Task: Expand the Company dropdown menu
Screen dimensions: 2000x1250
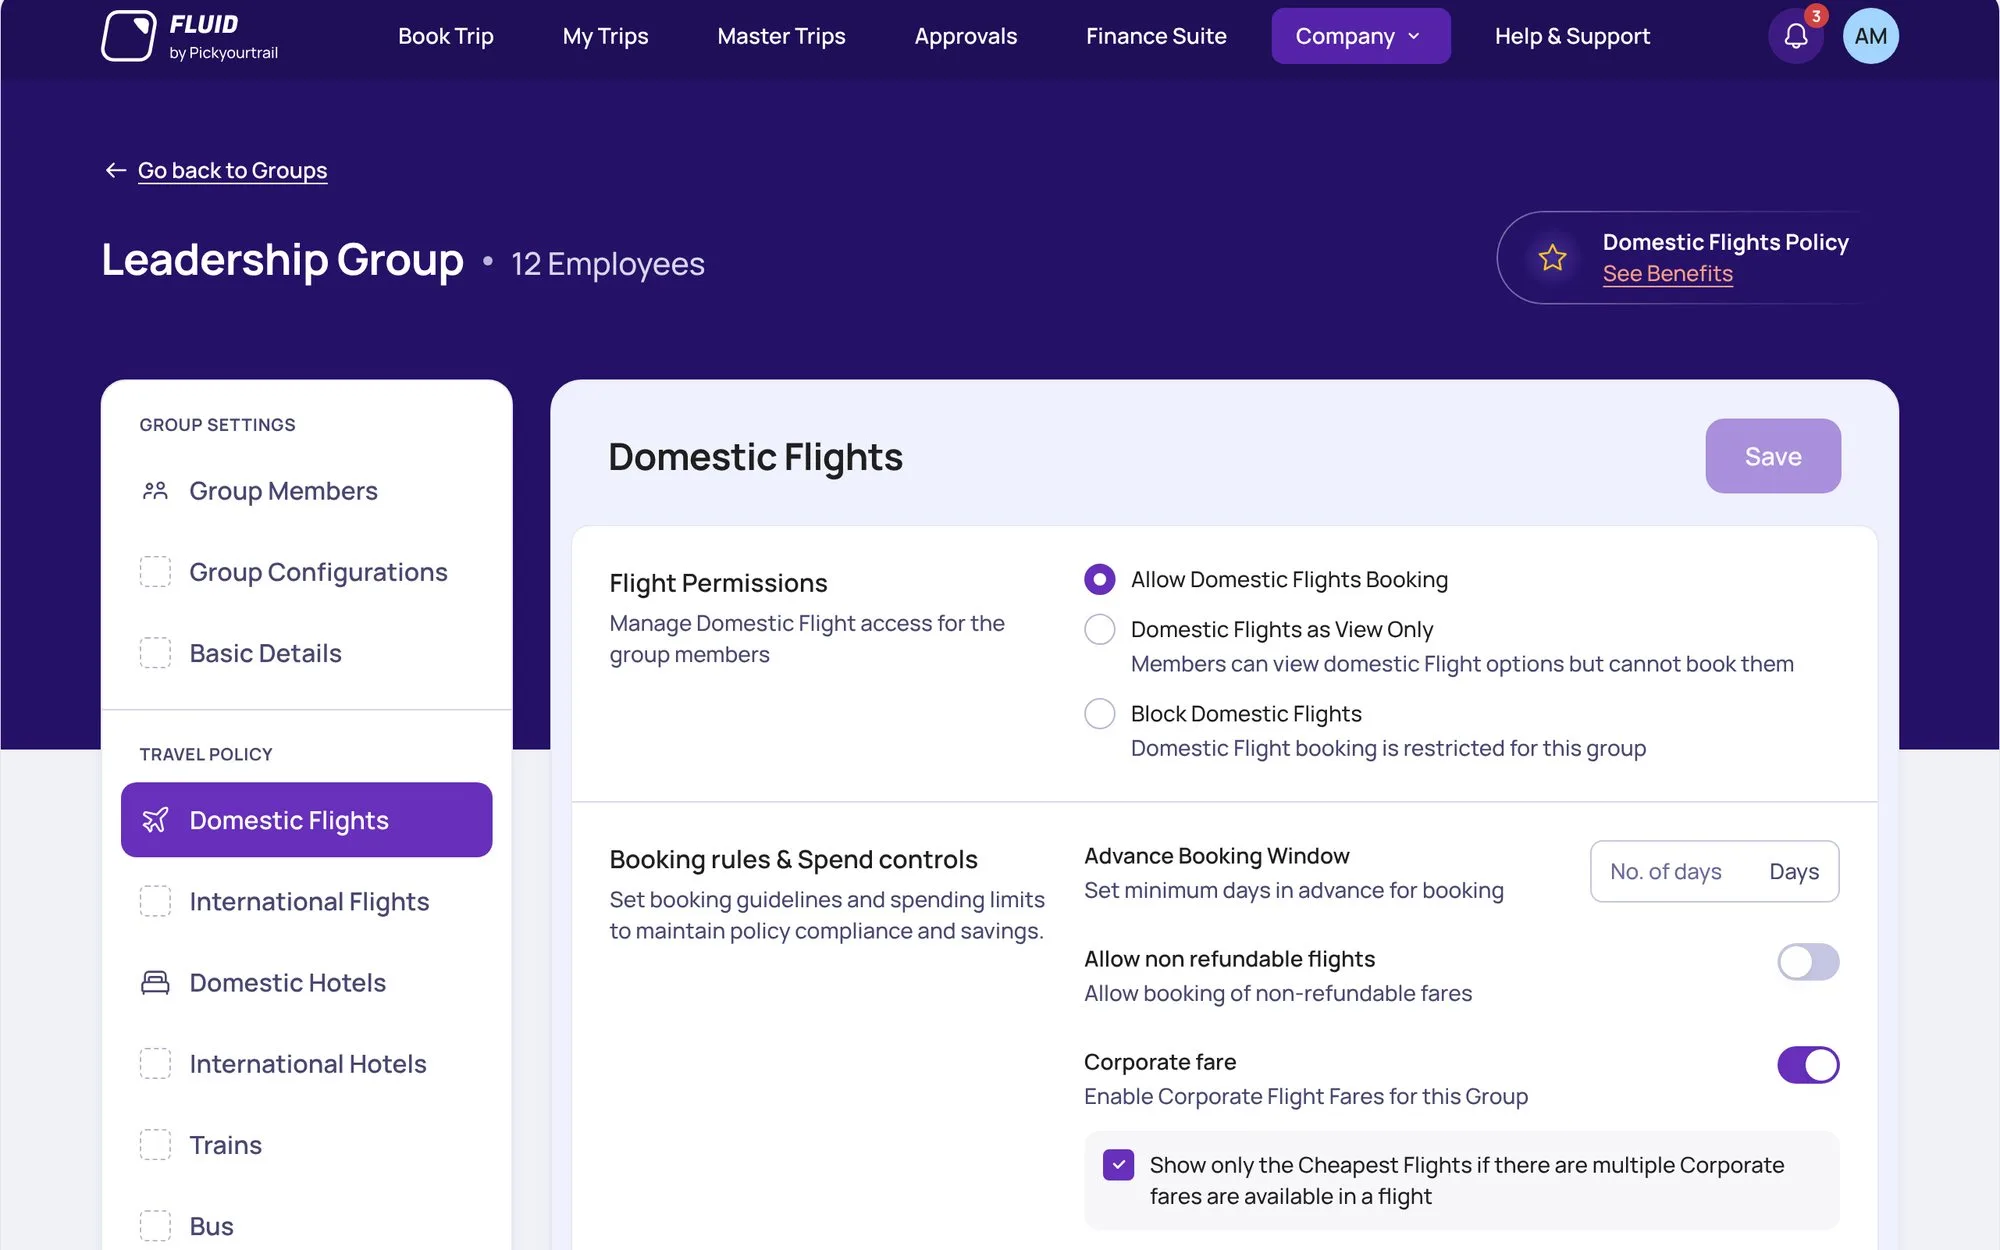Action: [x=1360, y=36]
